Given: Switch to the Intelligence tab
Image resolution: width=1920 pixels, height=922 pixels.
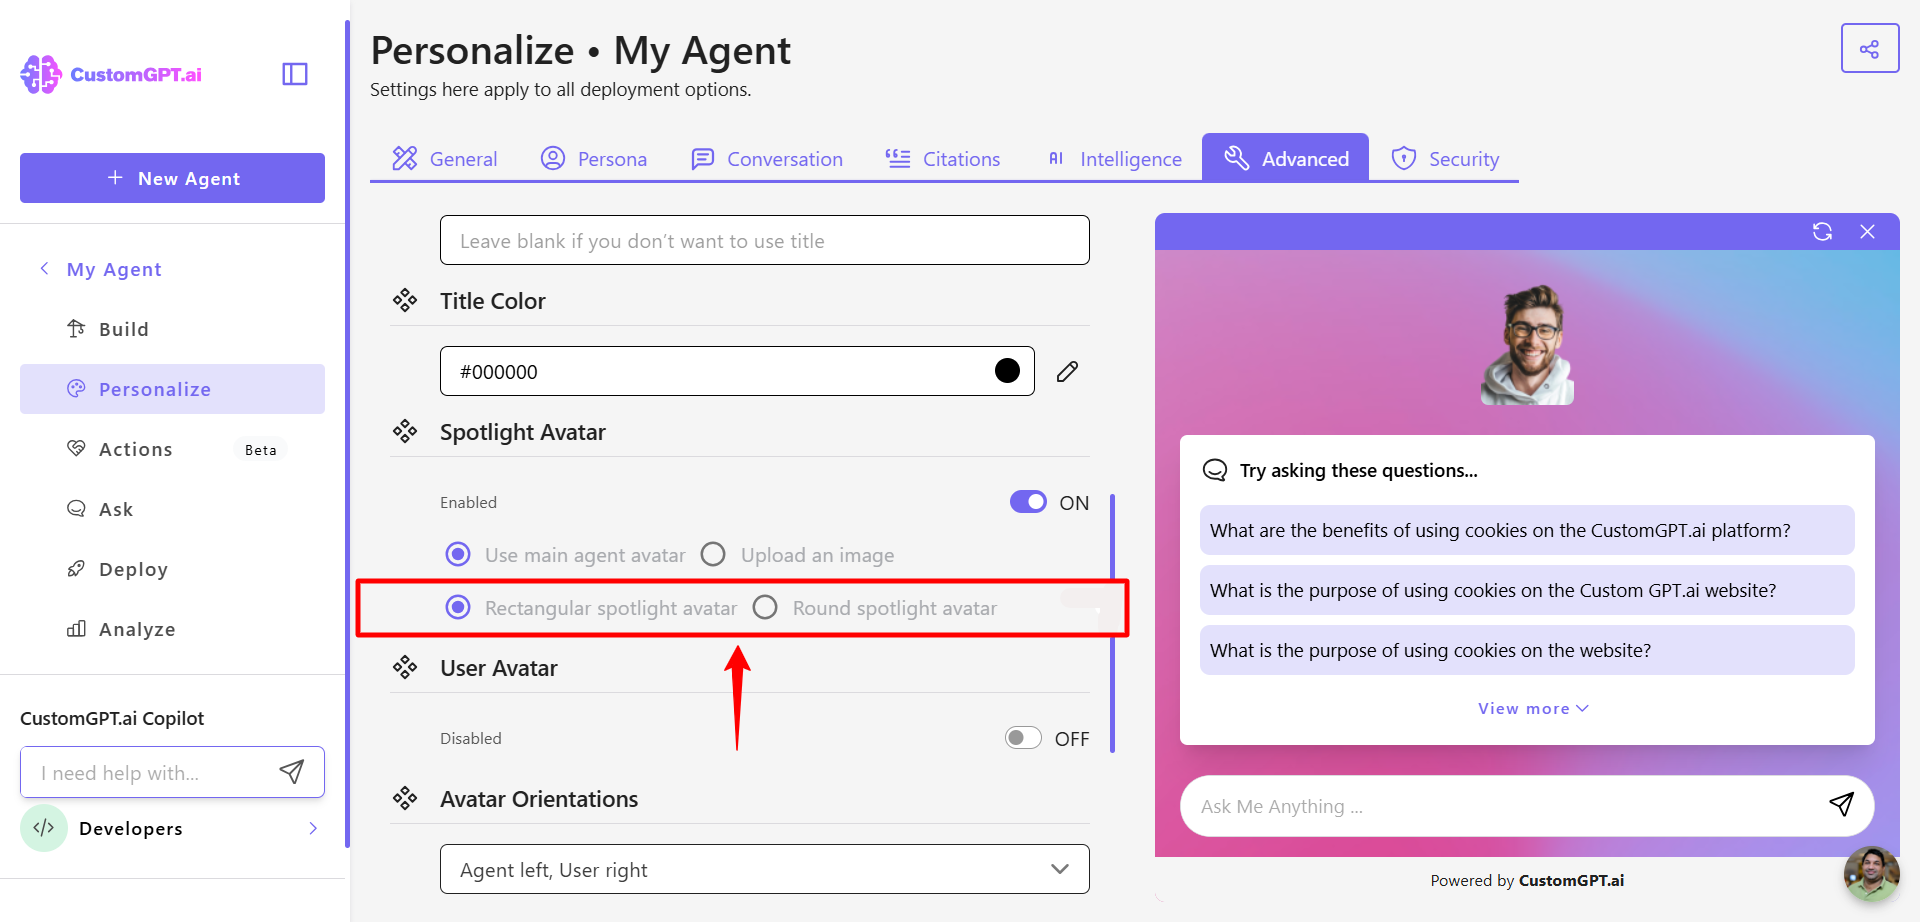Looking at the screenshot, I should [1114, 158].
